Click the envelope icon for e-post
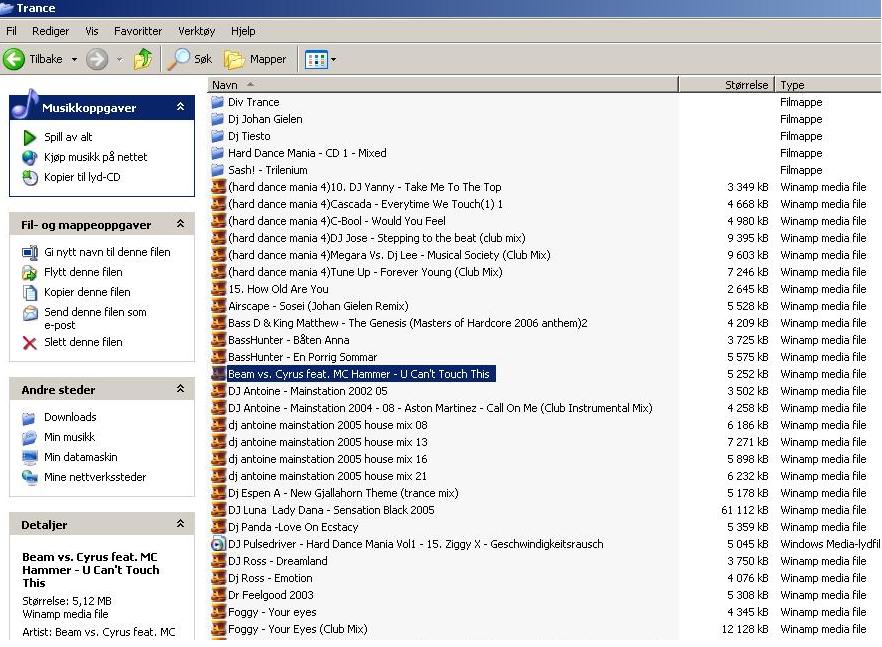The height and width of the screenshot is (647, 882). point(30,313)
